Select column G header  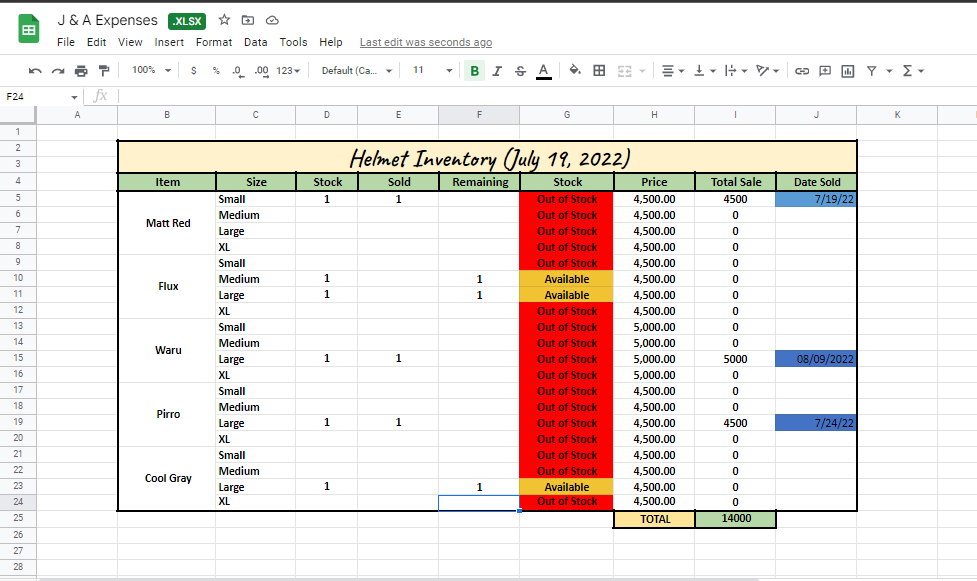pos(566,115)
